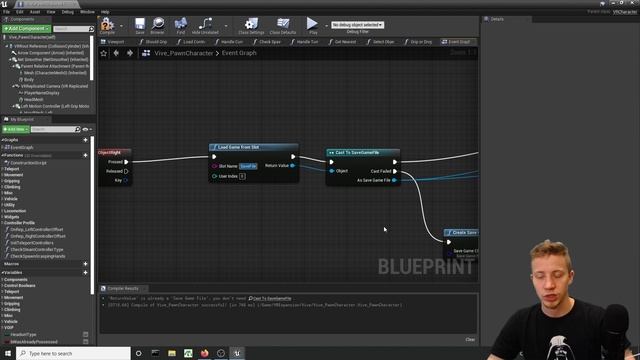The width and height of the screenshot is (640, 360).
Task: Open the Unity-like hub icon on taskbar
Action: coord(221,353)
